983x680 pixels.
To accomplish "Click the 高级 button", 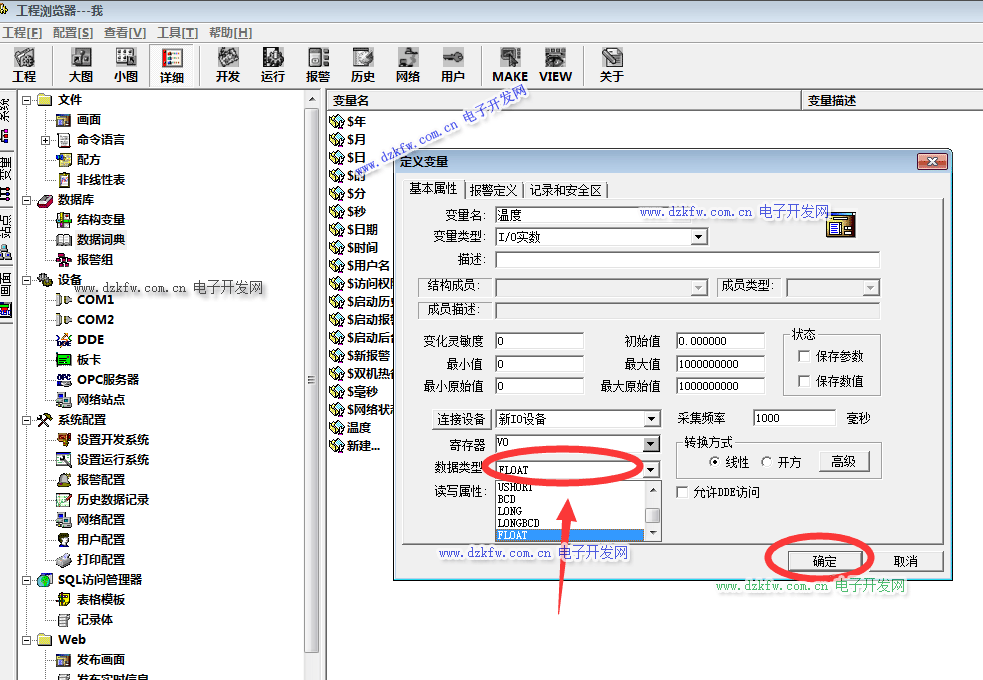I will tap(844, 461).
